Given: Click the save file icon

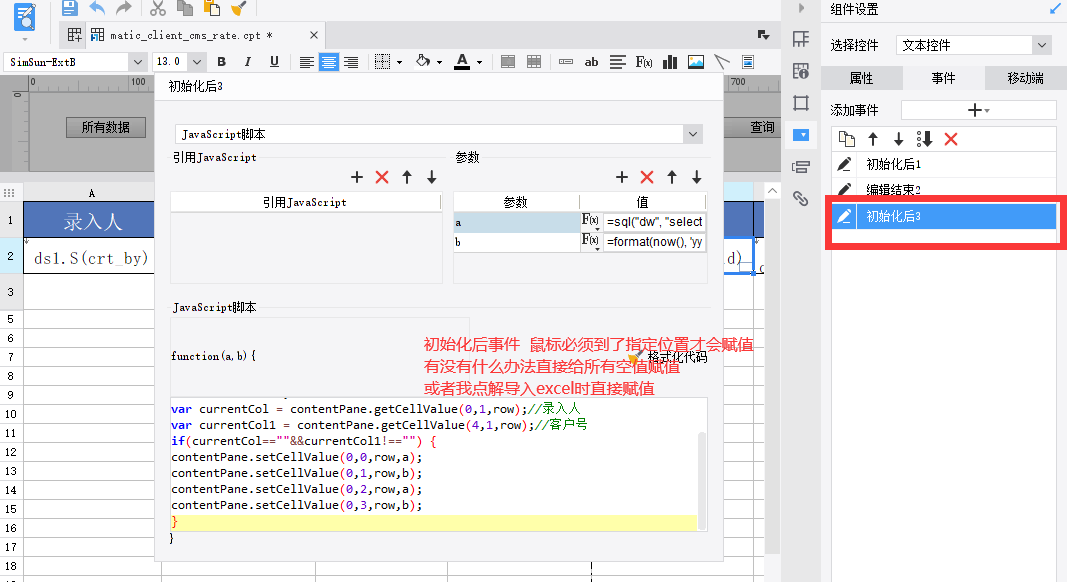Looking at the screenshot, I should pos(69,7).
